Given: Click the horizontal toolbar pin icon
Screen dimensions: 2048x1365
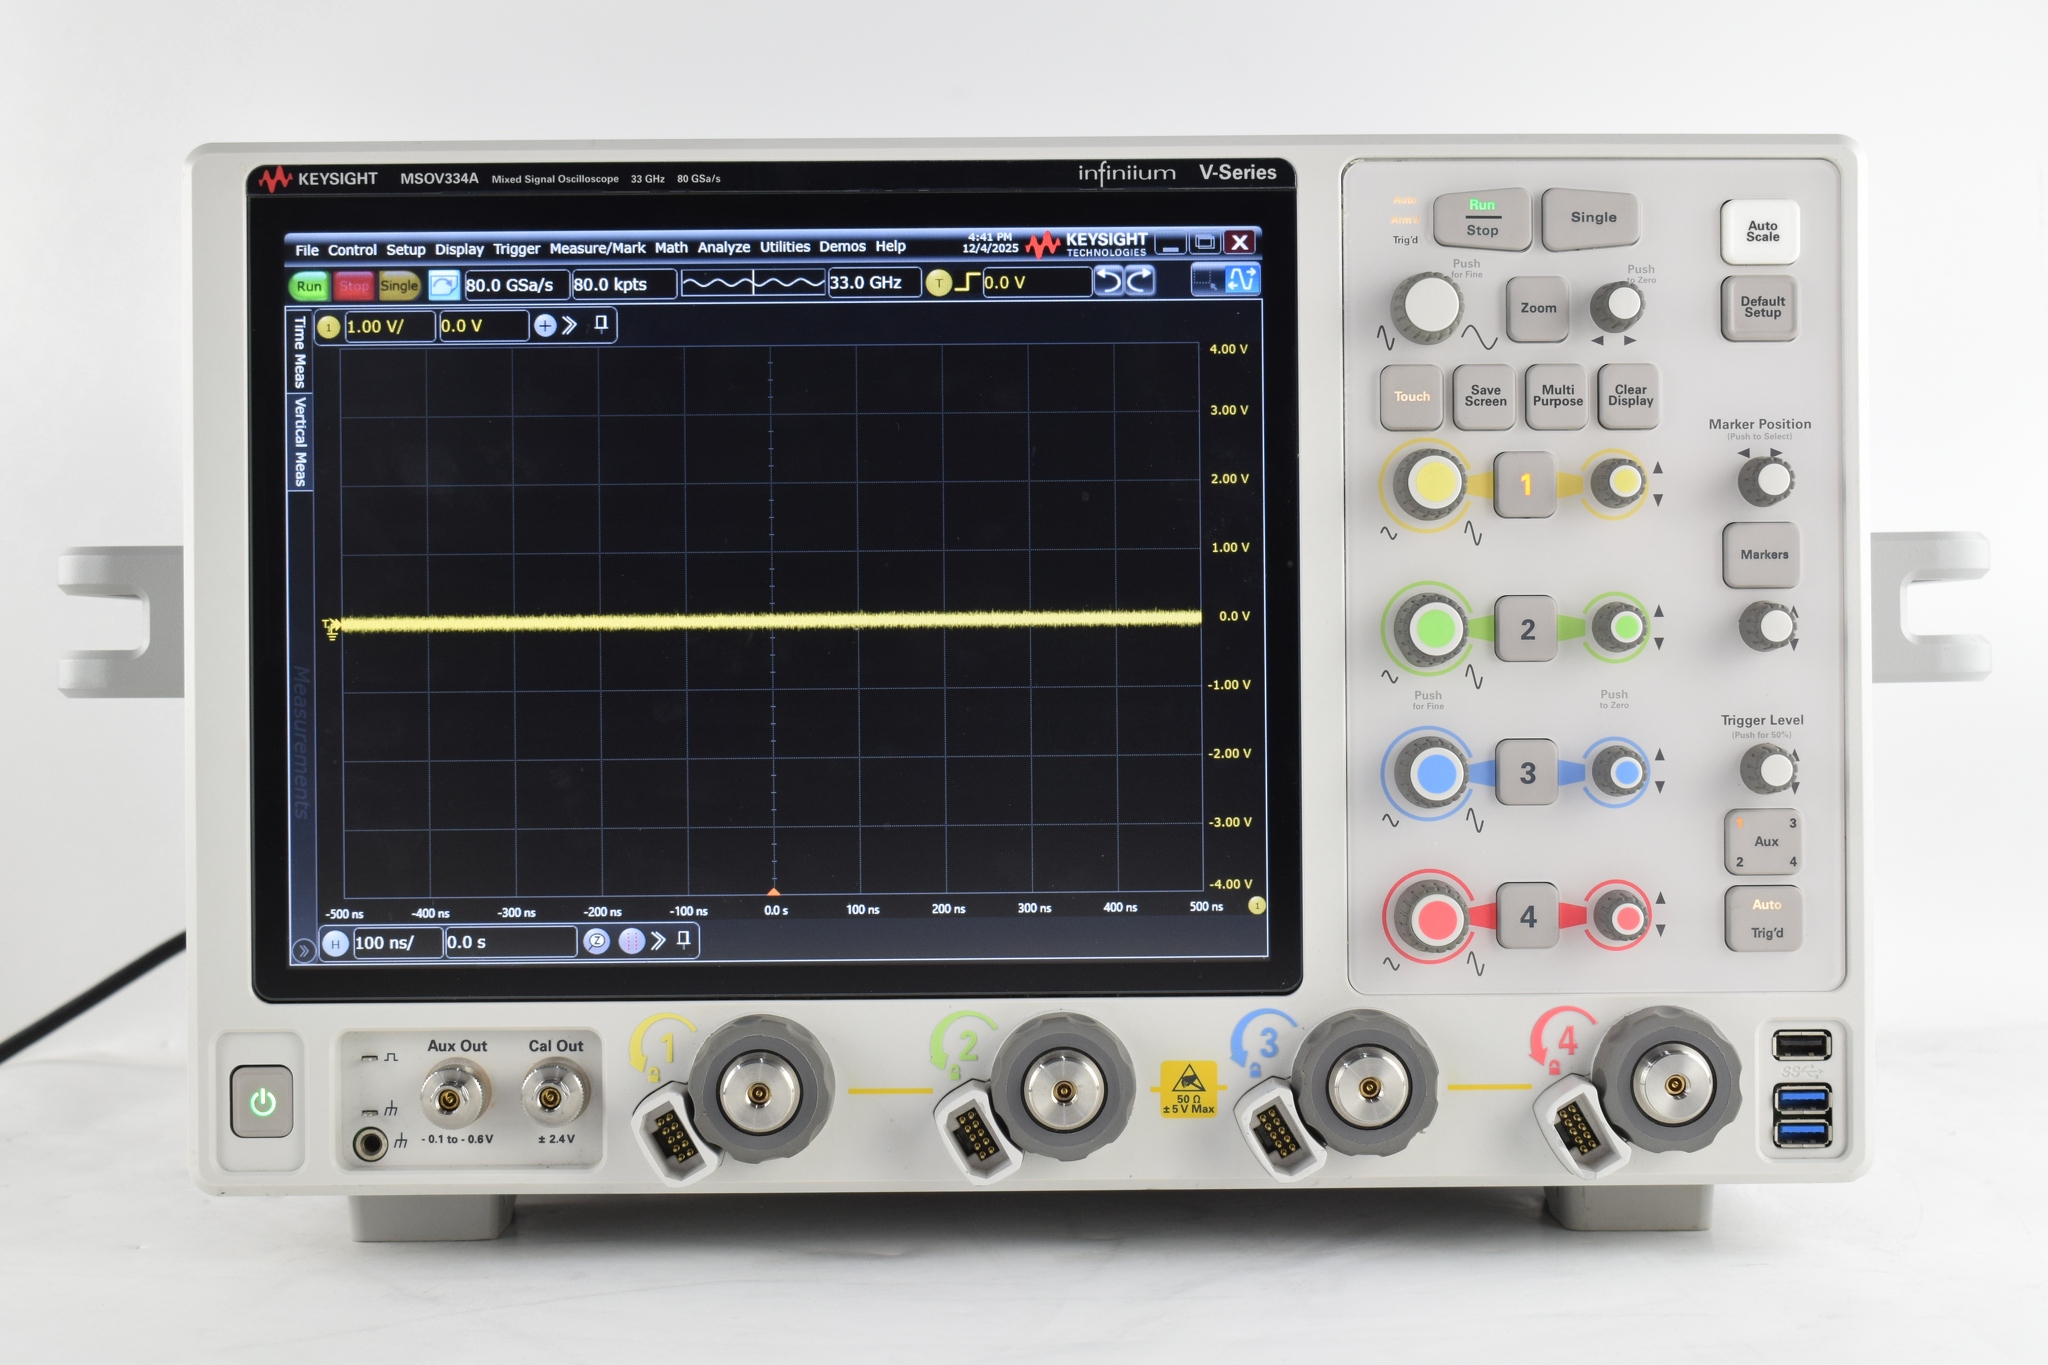Looking at the screenshot, I should click(x=684, y=939).
